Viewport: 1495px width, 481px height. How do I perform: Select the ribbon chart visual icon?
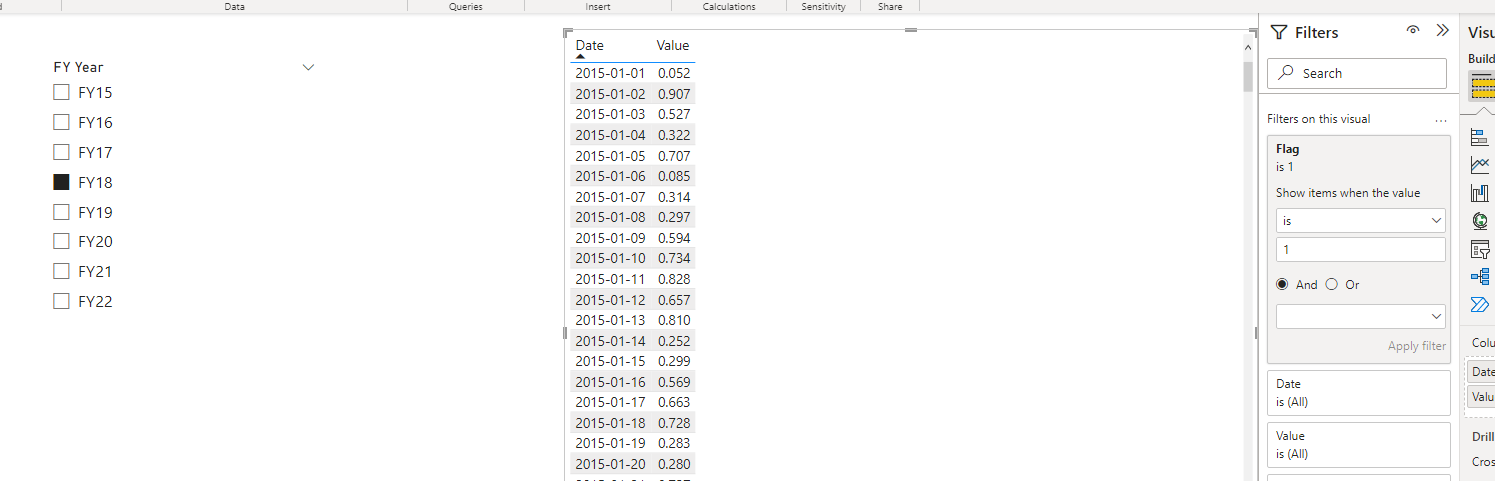pyautogui.click(x=1480, y=193)
